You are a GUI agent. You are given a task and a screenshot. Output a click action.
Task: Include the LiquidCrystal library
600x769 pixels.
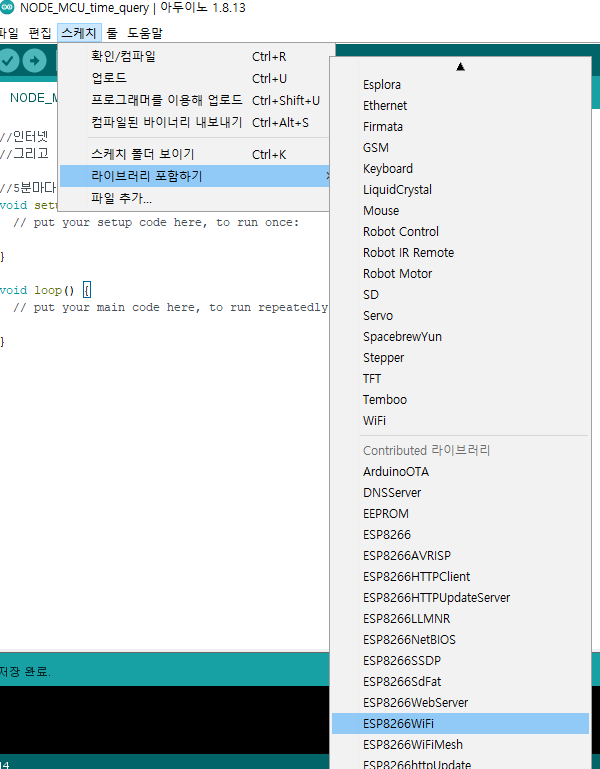(460, 189)
